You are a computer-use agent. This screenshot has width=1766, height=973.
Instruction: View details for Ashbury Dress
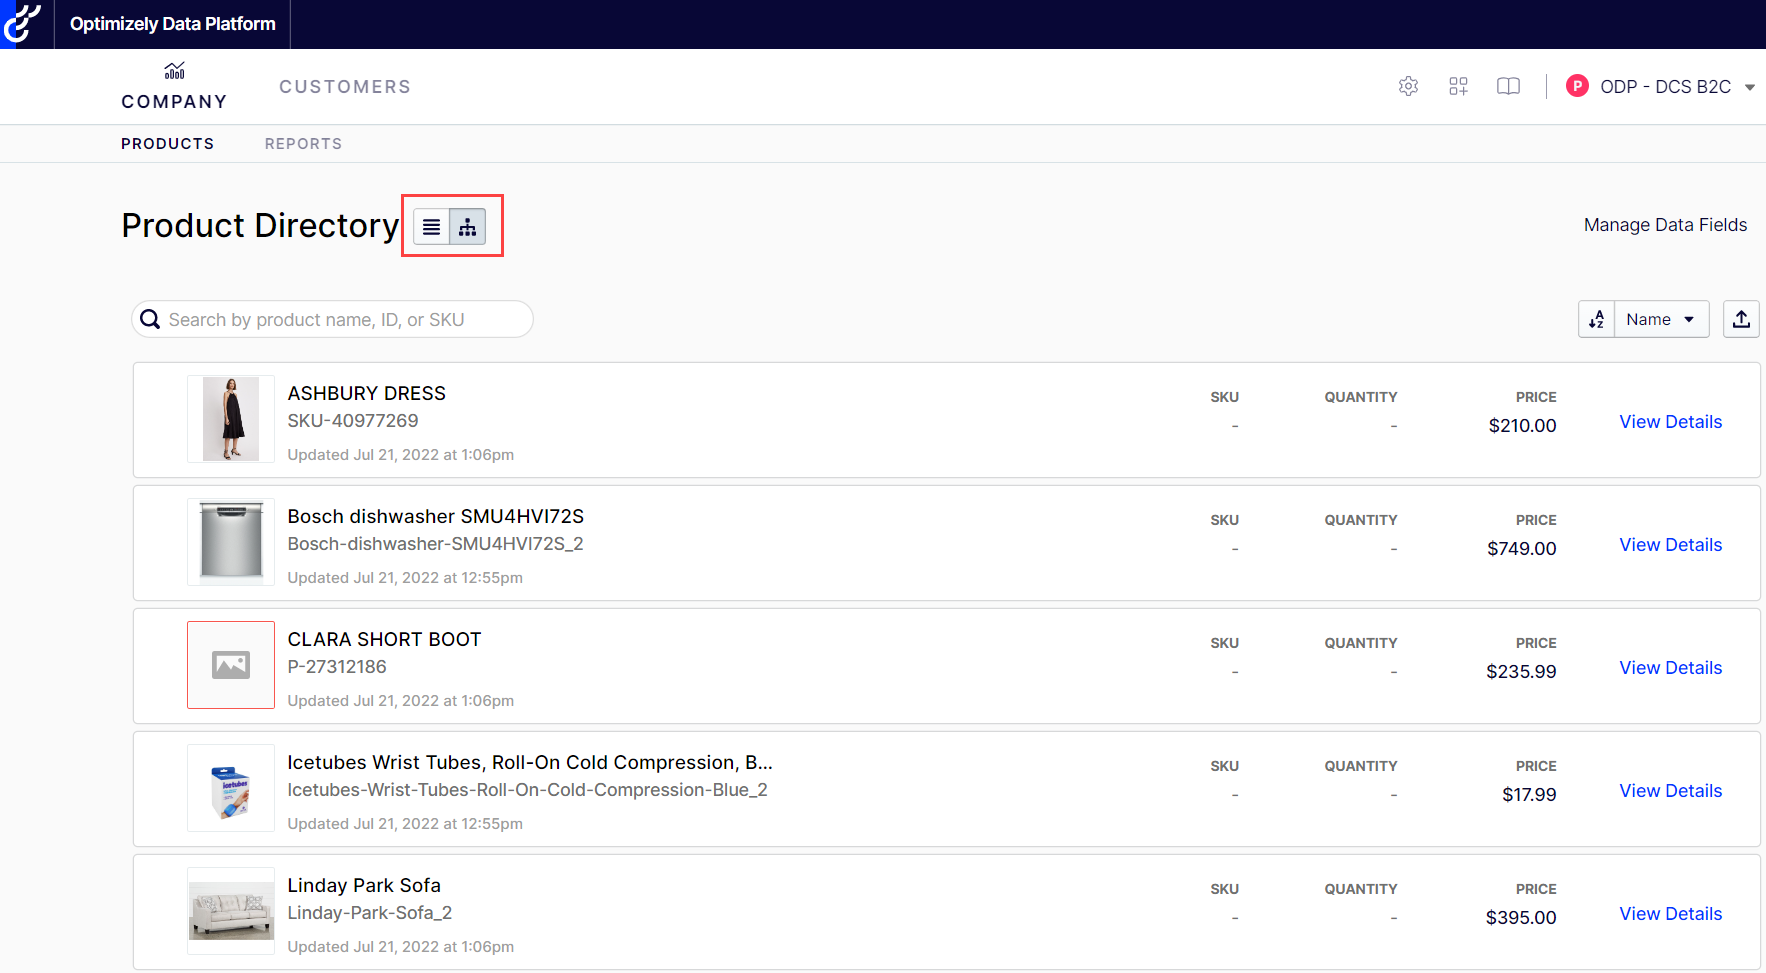click(1670, 422)
